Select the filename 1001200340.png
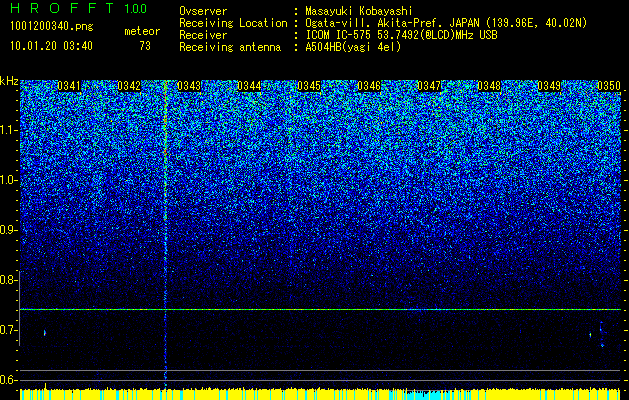 click(52, 27)
